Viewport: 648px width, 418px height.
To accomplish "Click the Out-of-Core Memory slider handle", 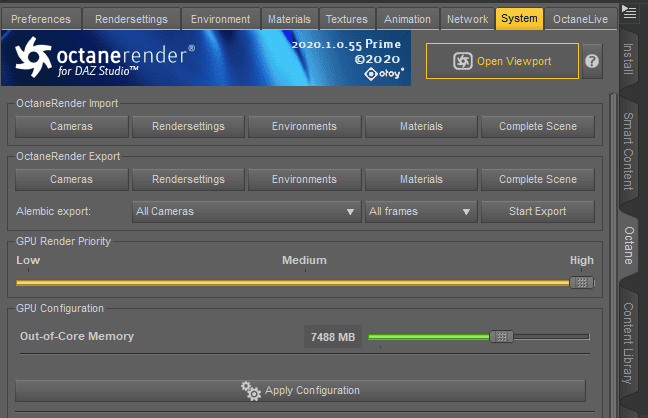I will point(502,337).
